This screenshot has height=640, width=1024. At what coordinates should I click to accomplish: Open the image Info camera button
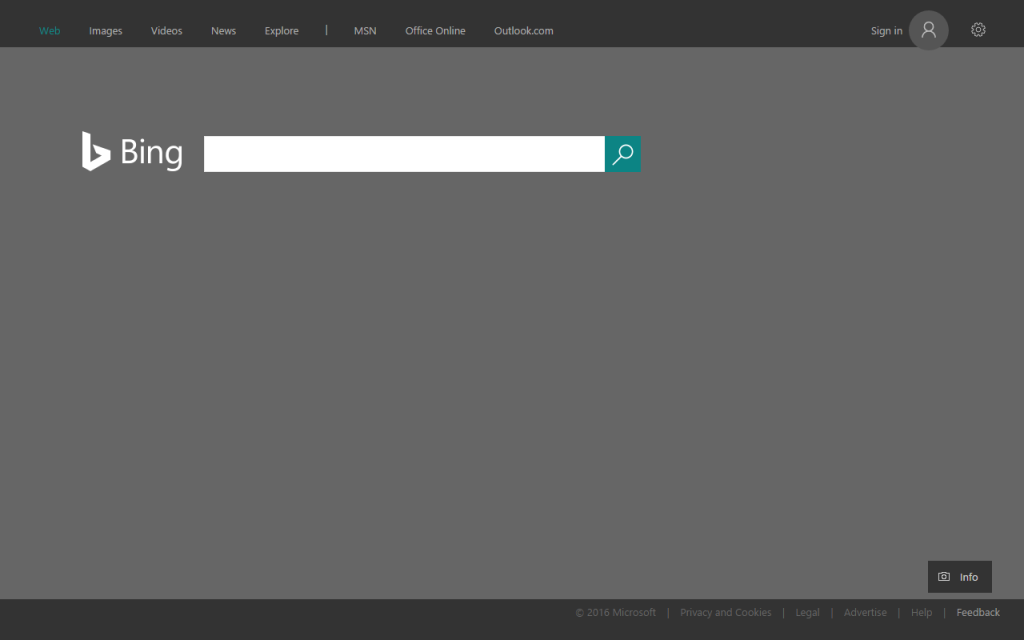(959, 577)
